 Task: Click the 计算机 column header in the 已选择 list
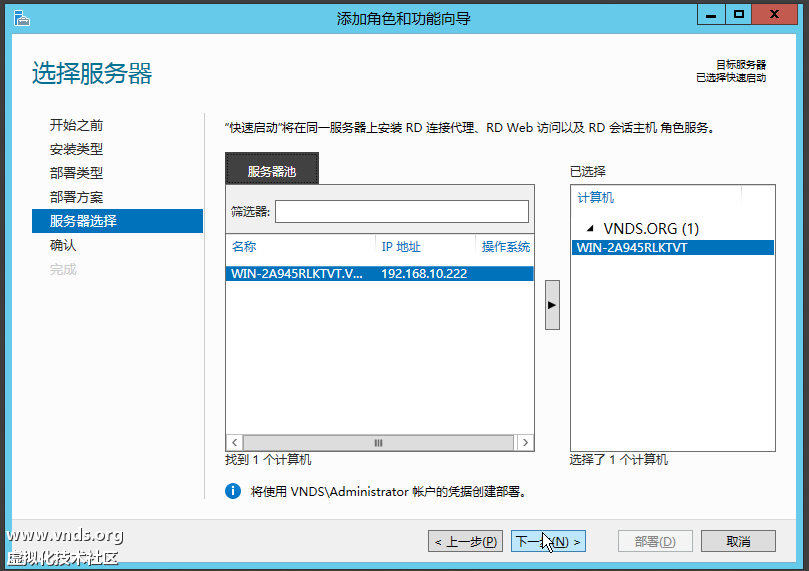(595, 198)
